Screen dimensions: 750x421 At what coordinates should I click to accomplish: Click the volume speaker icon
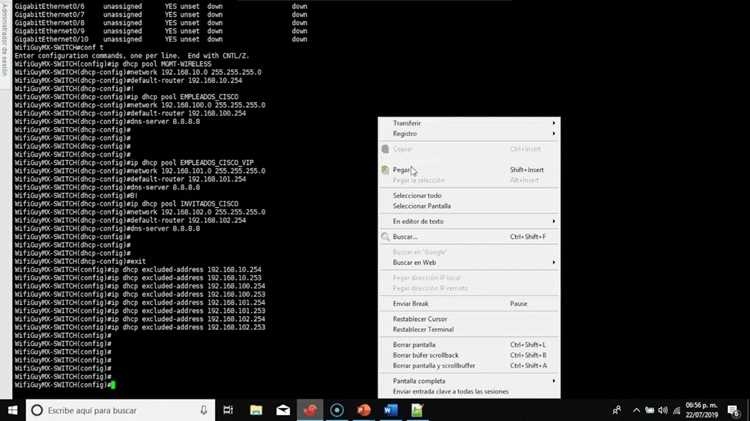(x=663, y=410)
